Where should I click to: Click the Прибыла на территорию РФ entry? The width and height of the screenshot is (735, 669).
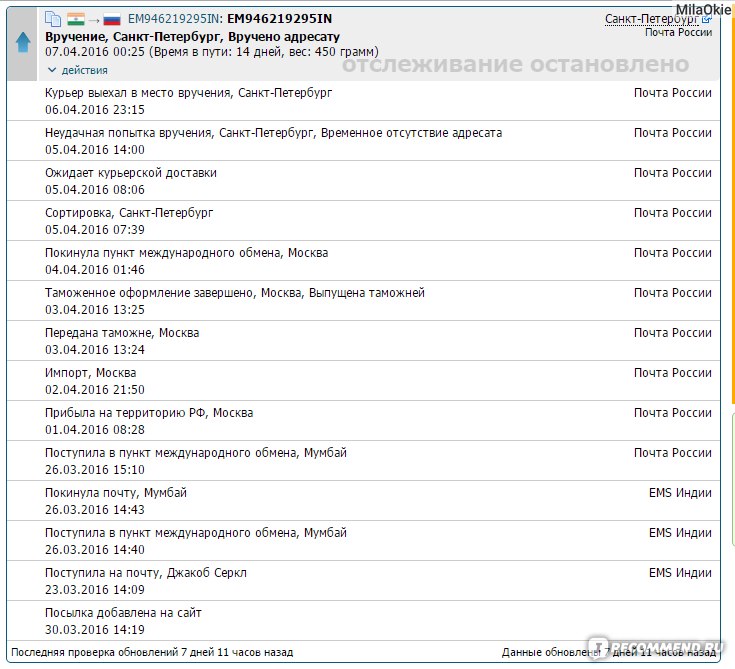click(x=149, y=413)
